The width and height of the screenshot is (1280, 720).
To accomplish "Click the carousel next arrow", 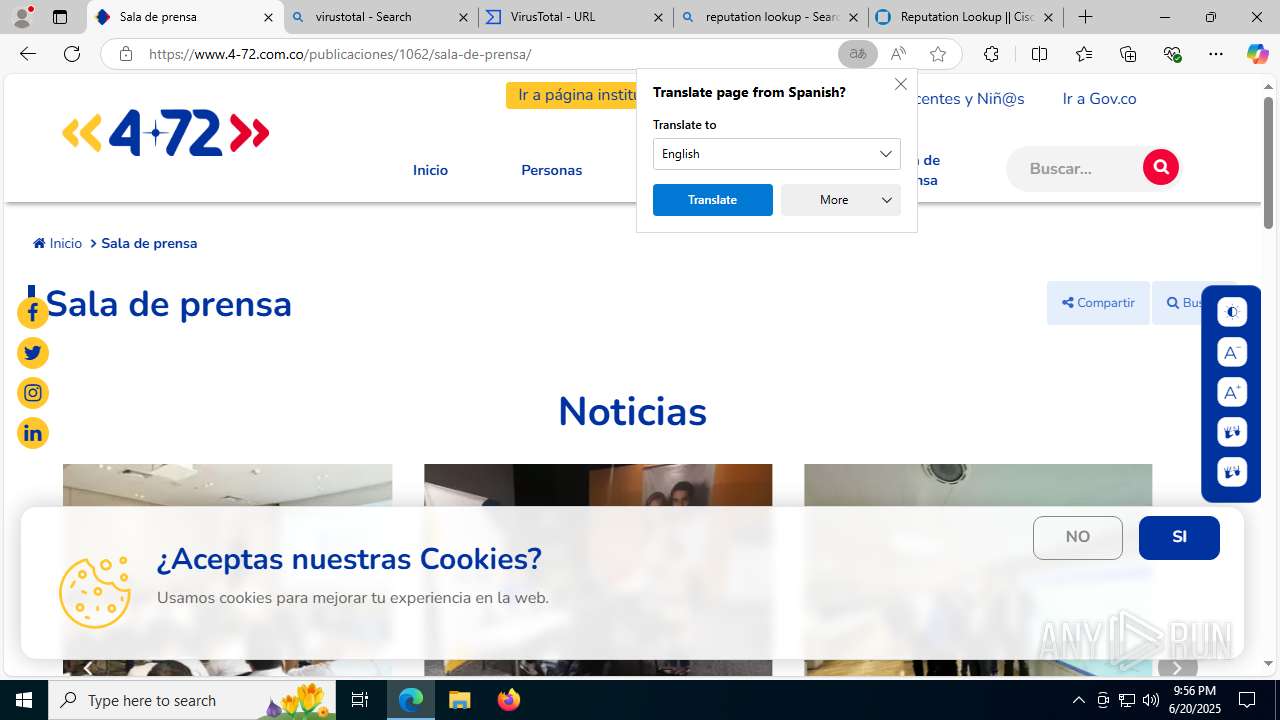I will pyautogui.click(x=1177, y=667).
